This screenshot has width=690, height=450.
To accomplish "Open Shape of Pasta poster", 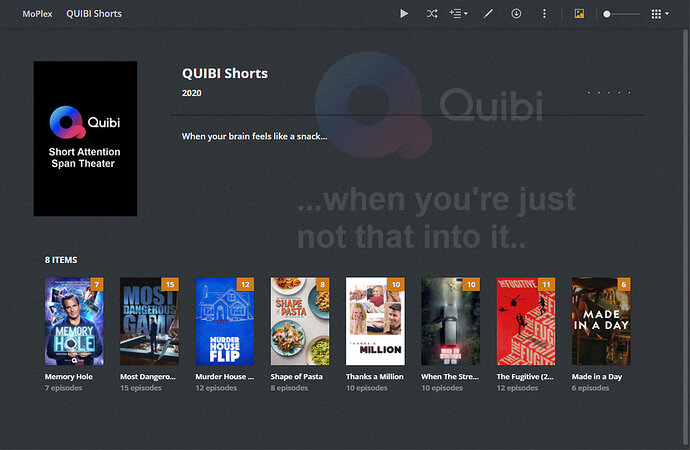I will coord(300,321).
